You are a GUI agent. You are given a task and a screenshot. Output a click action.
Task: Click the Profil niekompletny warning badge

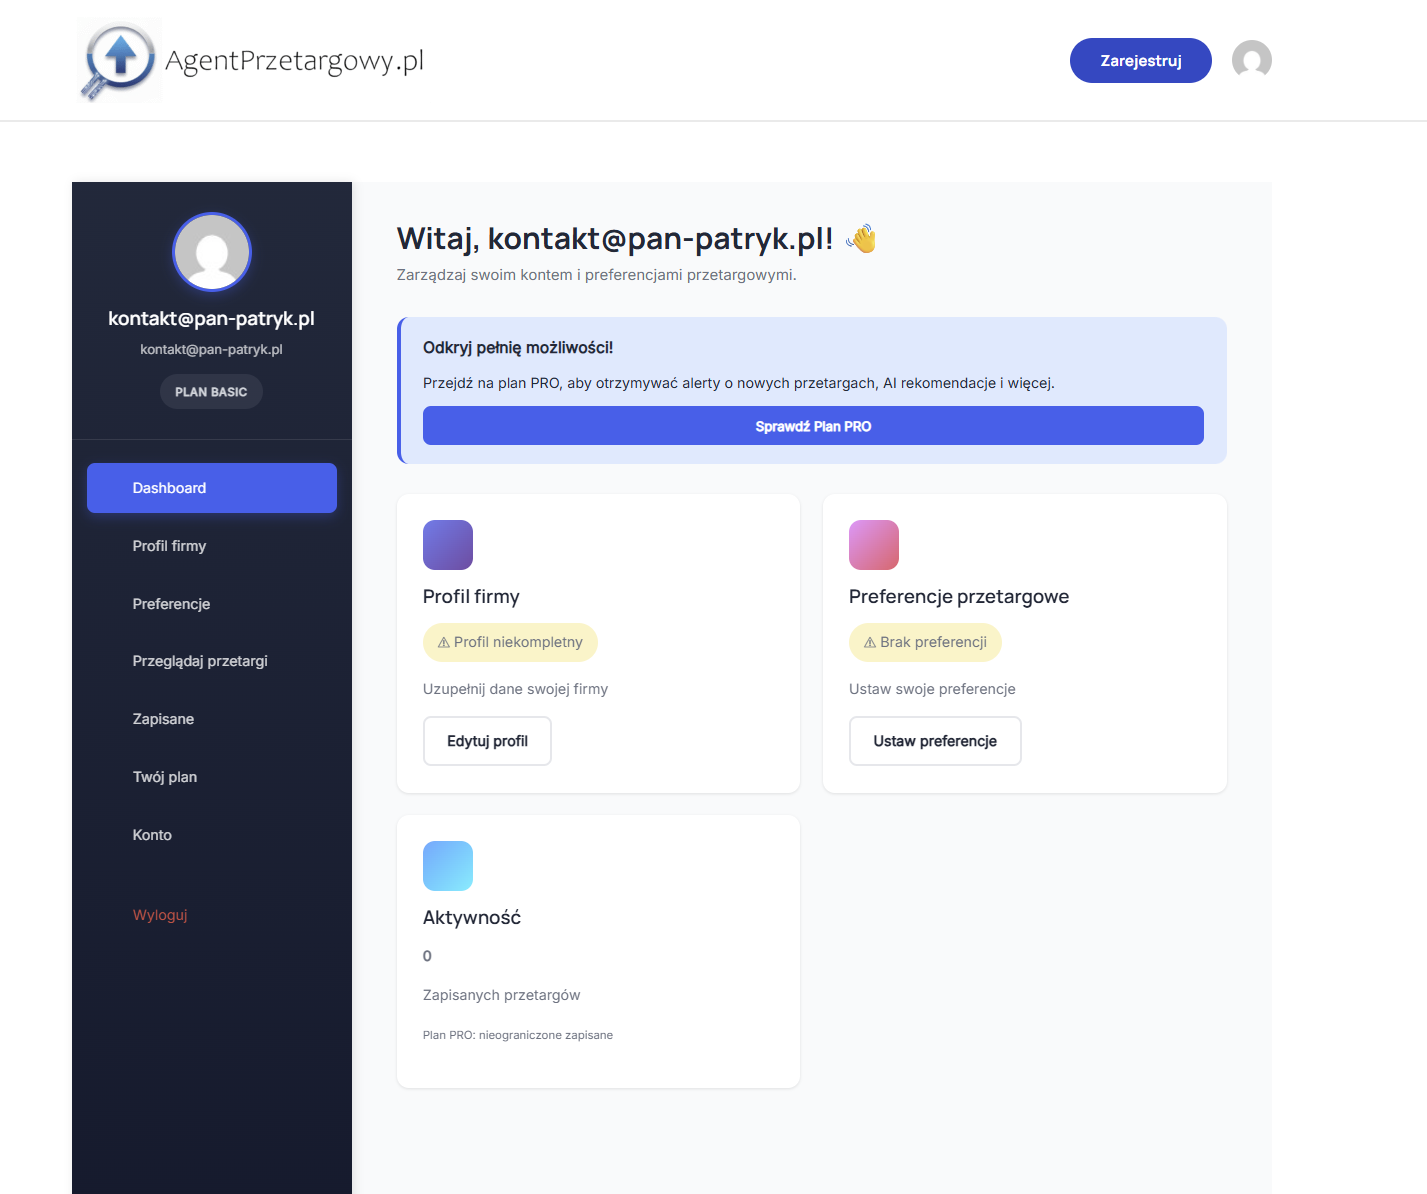[x=510, y=642]
